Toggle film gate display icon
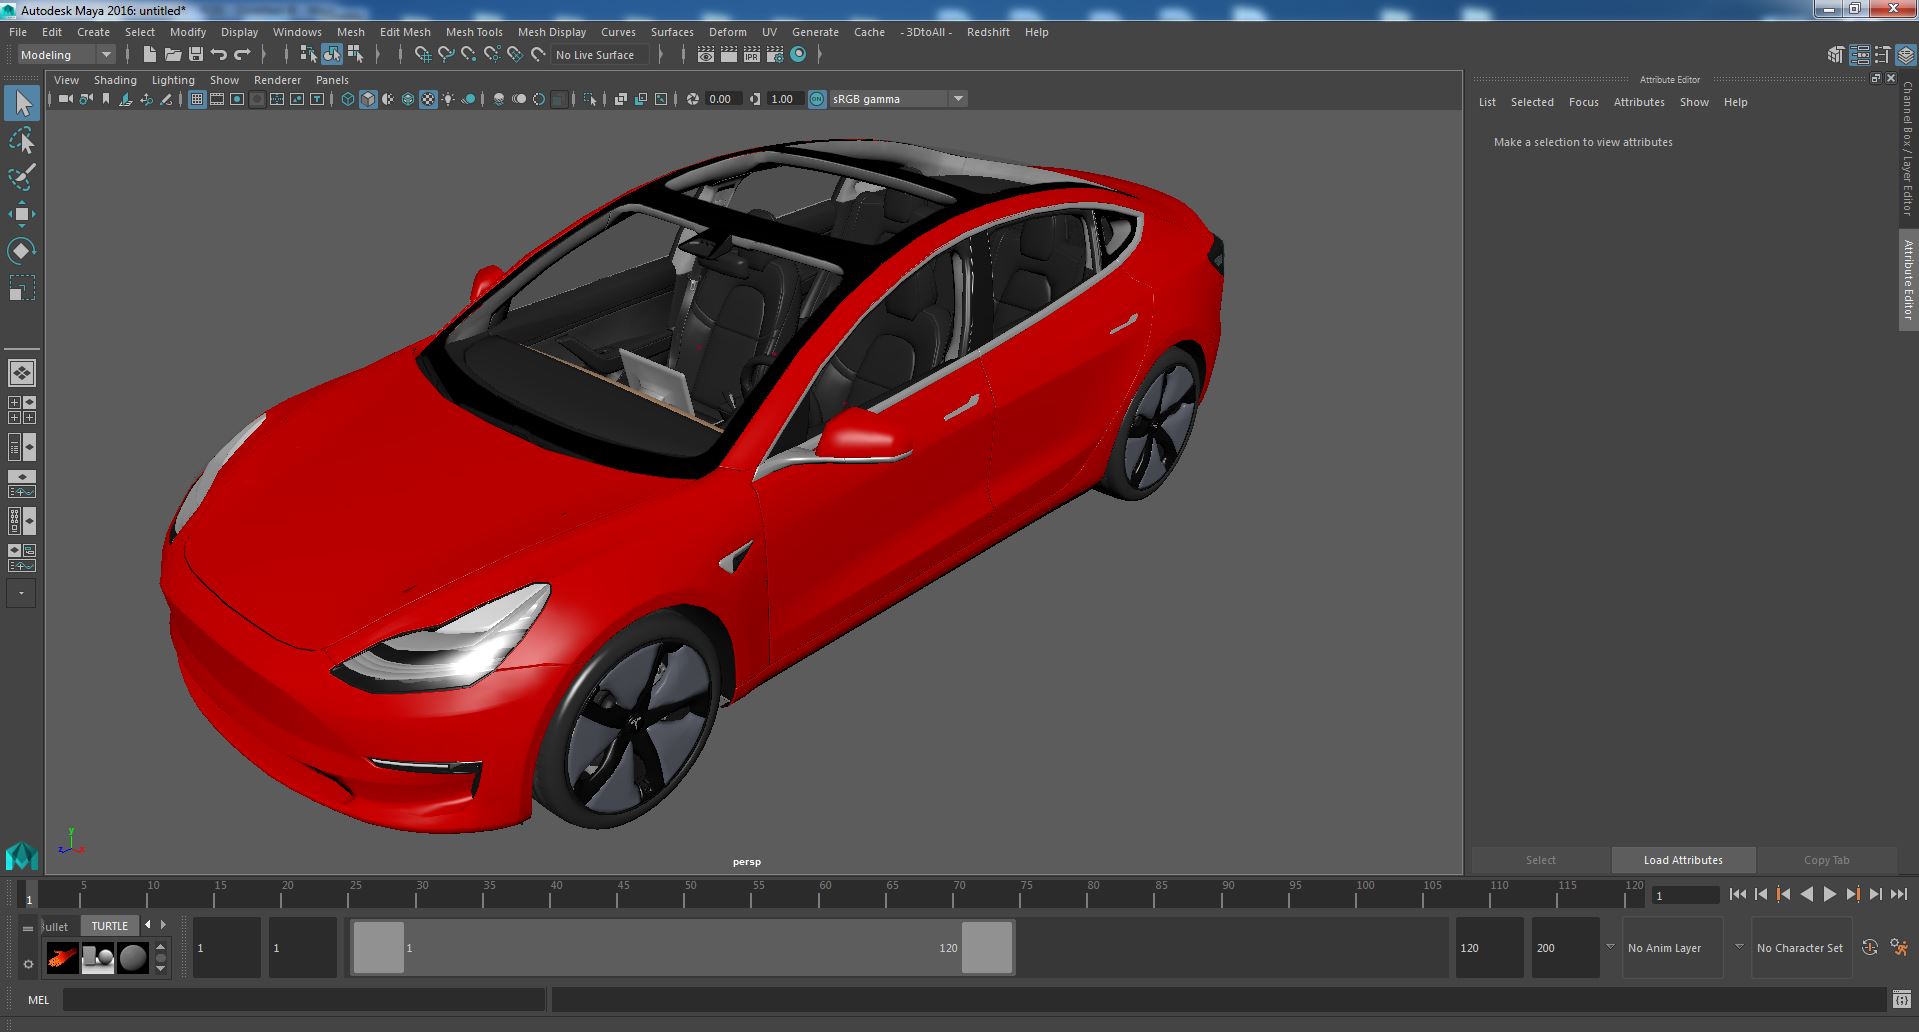This screenshot has width=1919, height=1032. click(217, 99)
